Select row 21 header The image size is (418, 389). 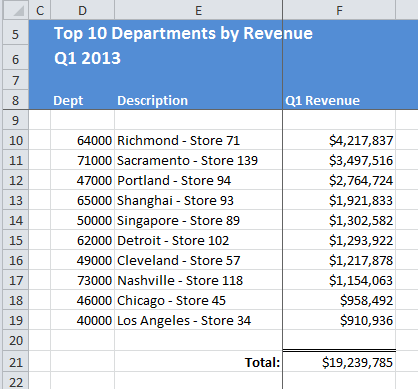16,362
